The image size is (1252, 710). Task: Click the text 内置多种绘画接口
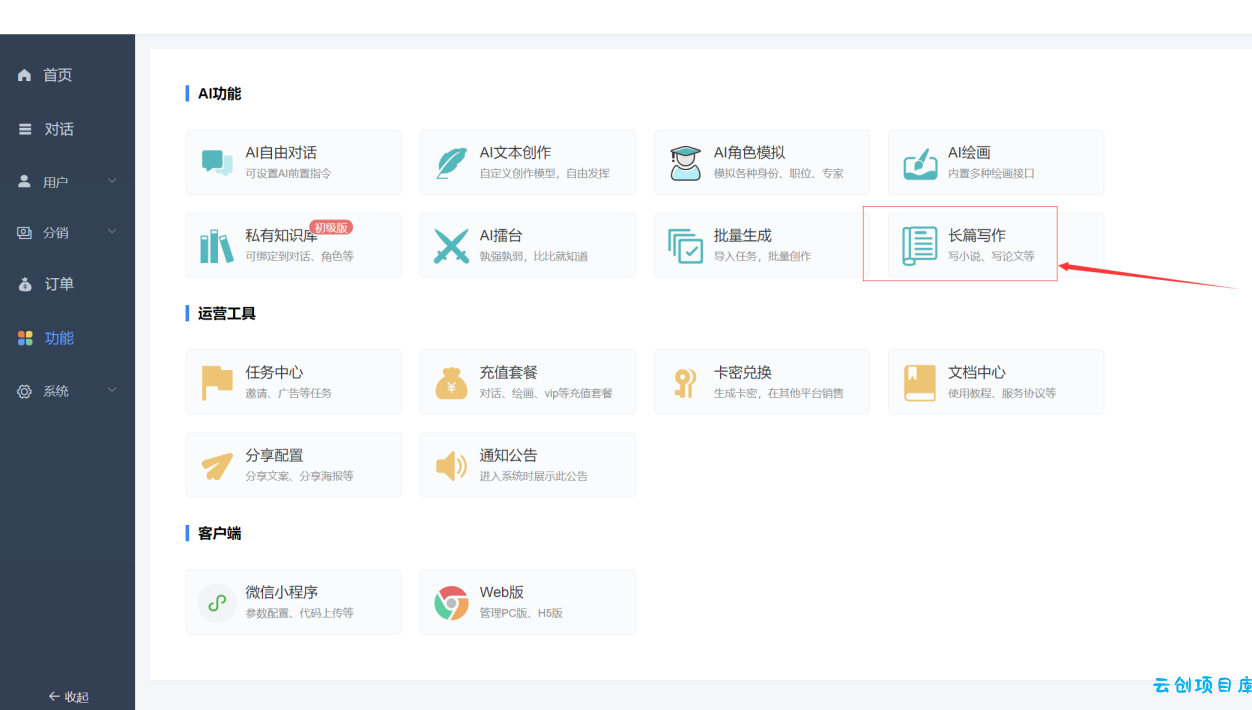coord(991,173)
